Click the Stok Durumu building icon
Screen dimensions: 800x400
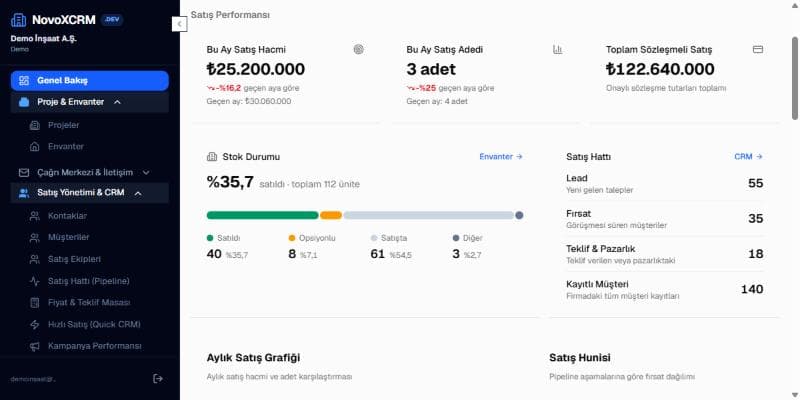click(x=212, y=157)
